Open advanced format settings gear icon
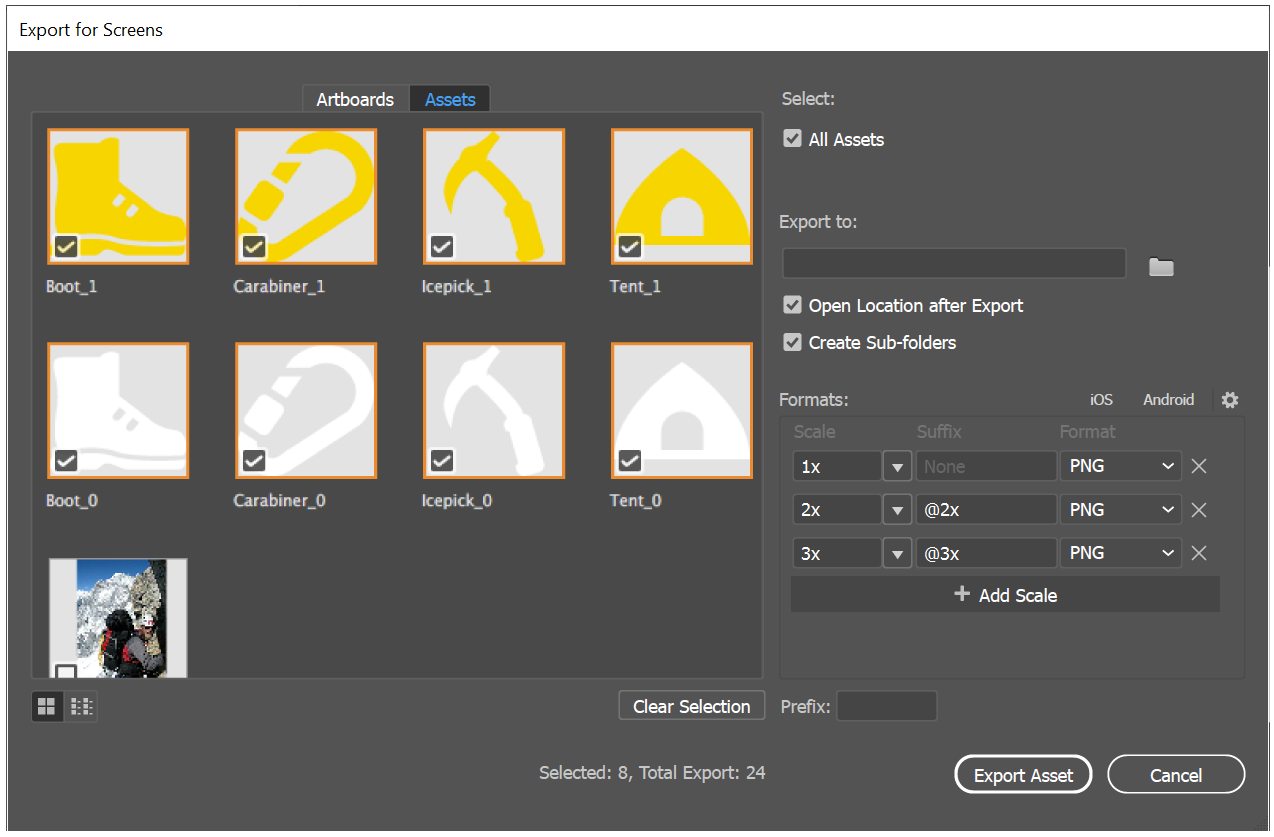The height and width of the screenshot is (837, 1274). [x=1230, y=400]
